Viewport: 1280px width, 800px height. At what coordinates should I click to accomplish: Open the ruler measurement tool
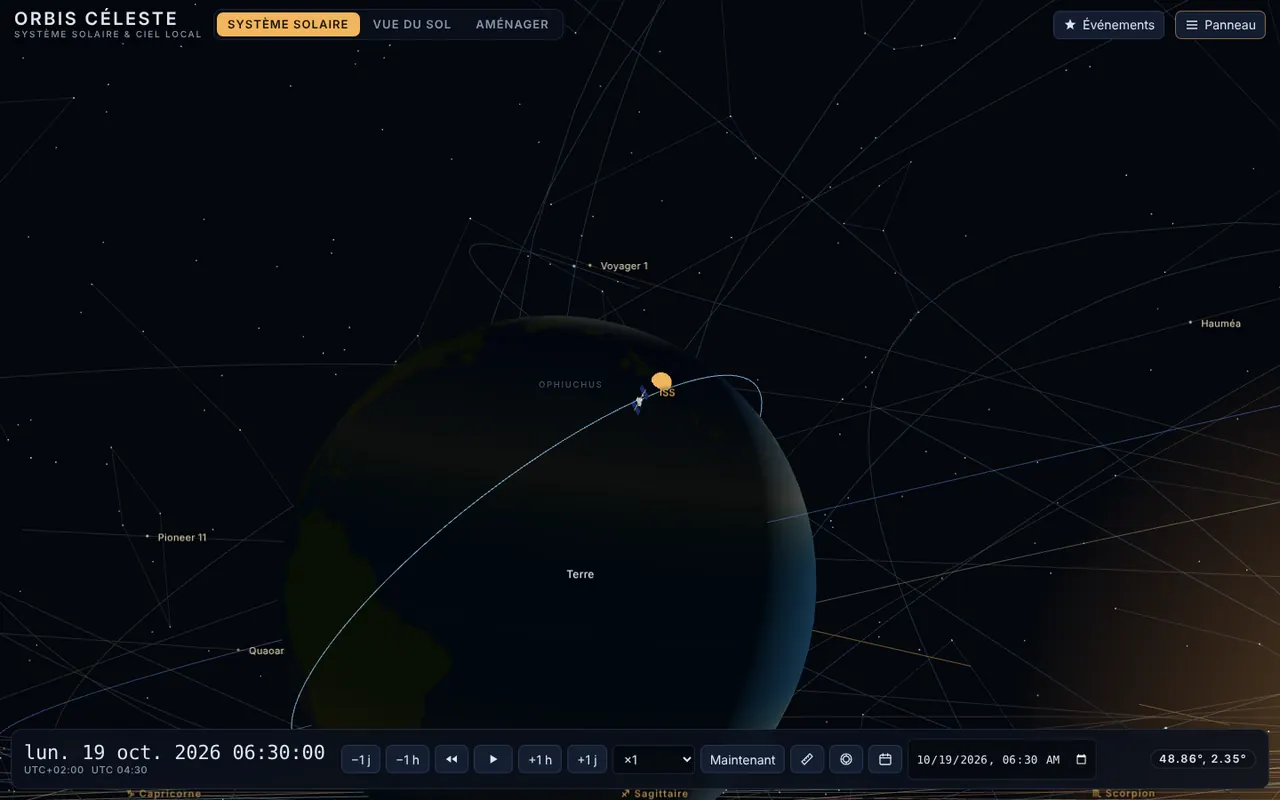pos(807,760)
